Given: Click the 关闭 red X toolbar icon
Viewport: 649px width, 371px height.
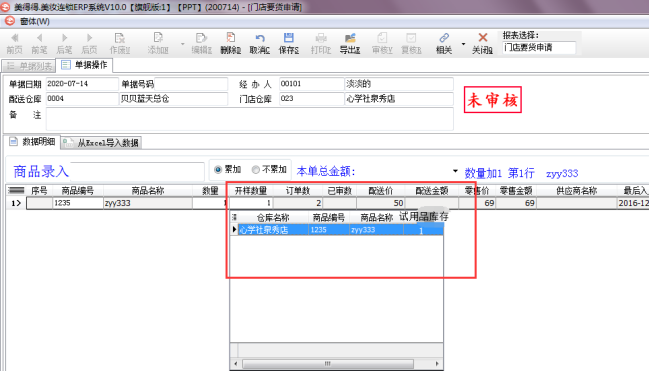Looking at the screenshot, I should click(x=483, y=38).
